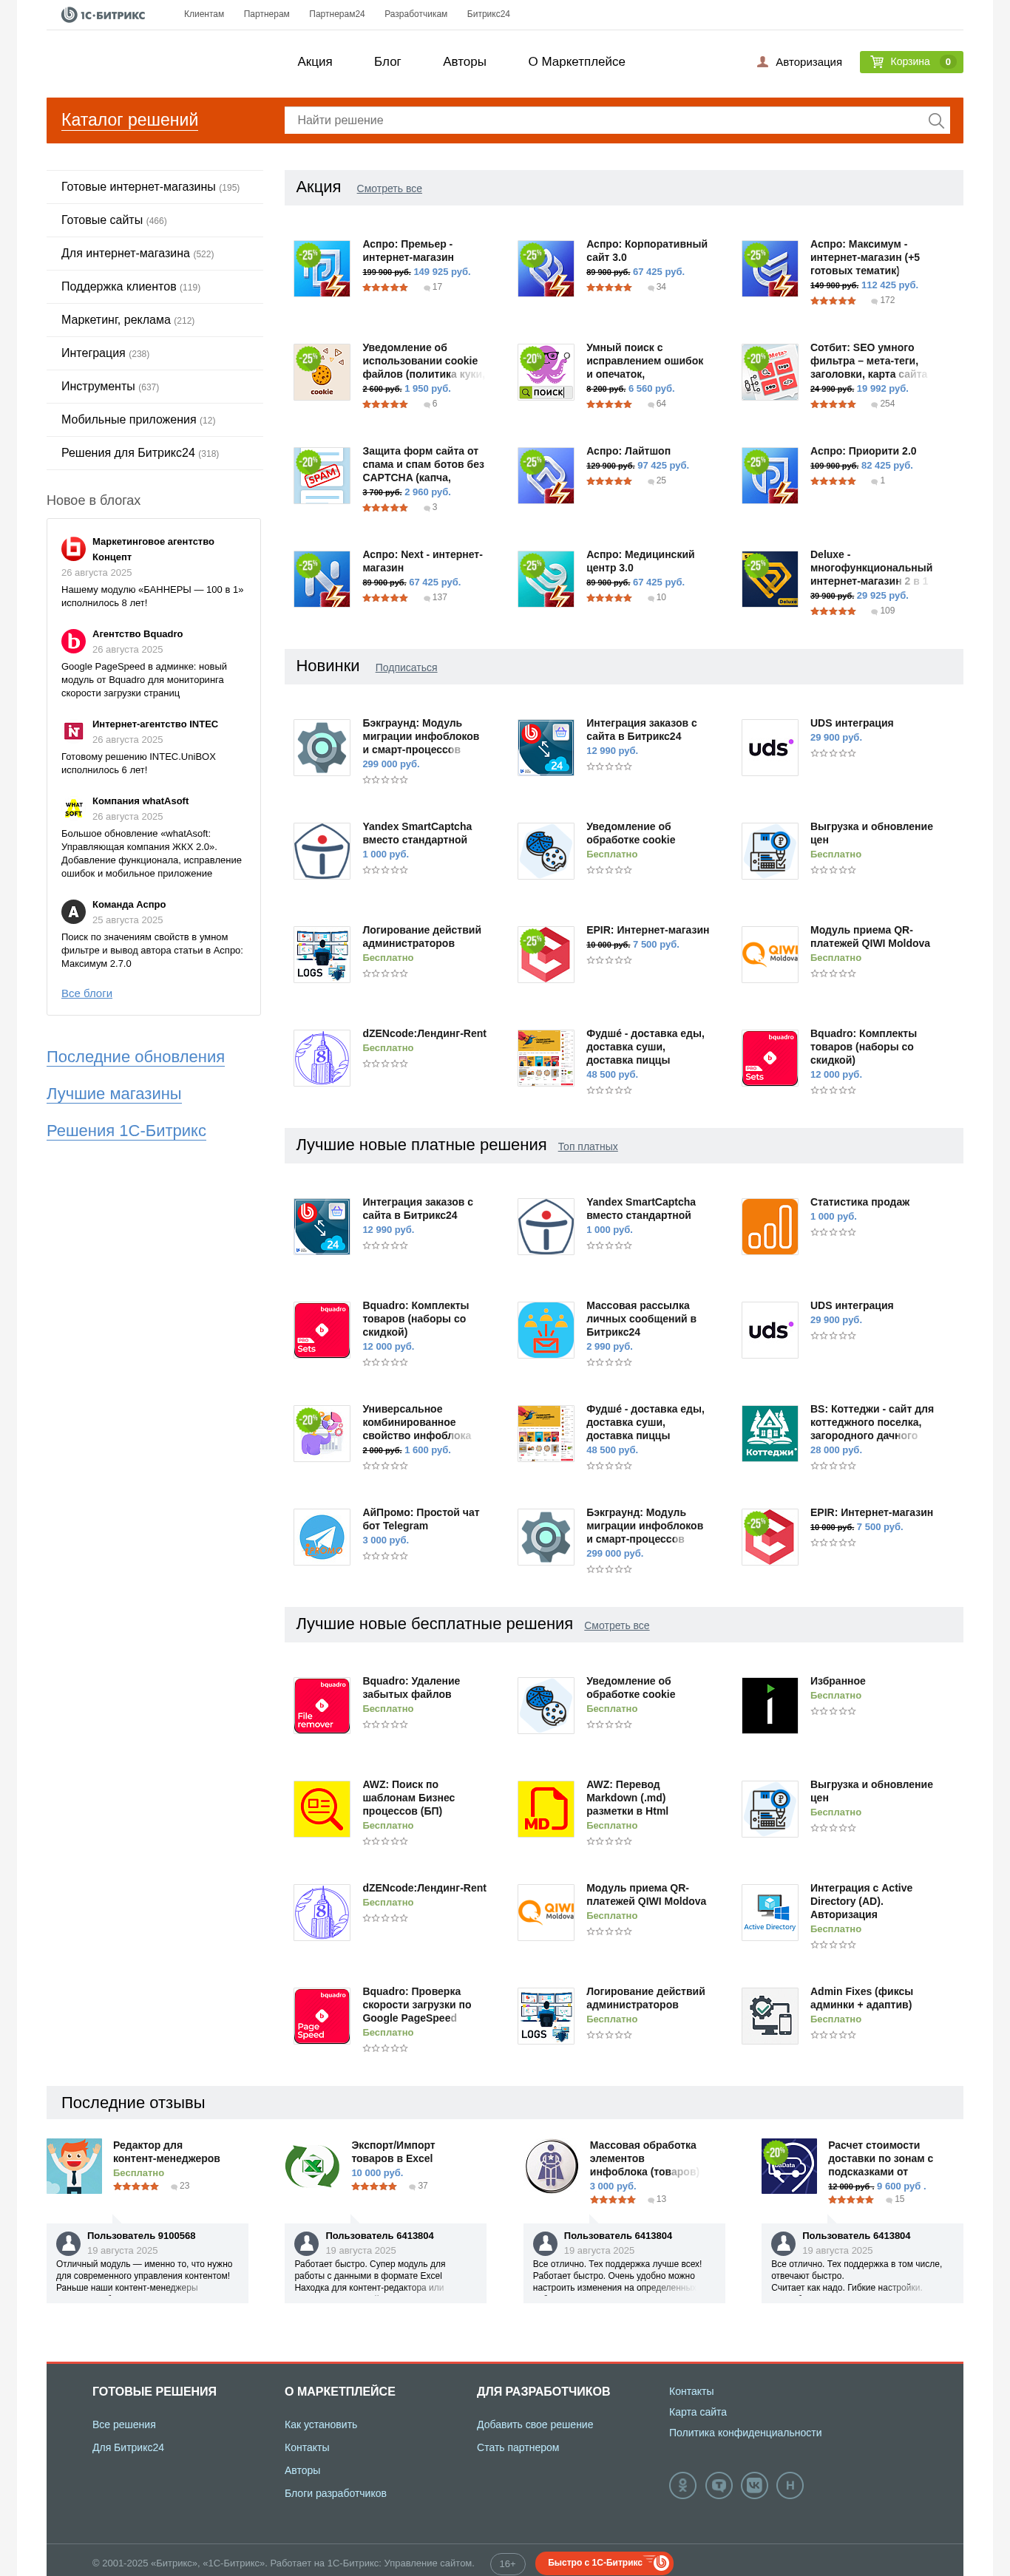The image size is (1010, 2576).
Task: Click the search magnifier icon
Action: pyautogui.click(x=936, y=121)
